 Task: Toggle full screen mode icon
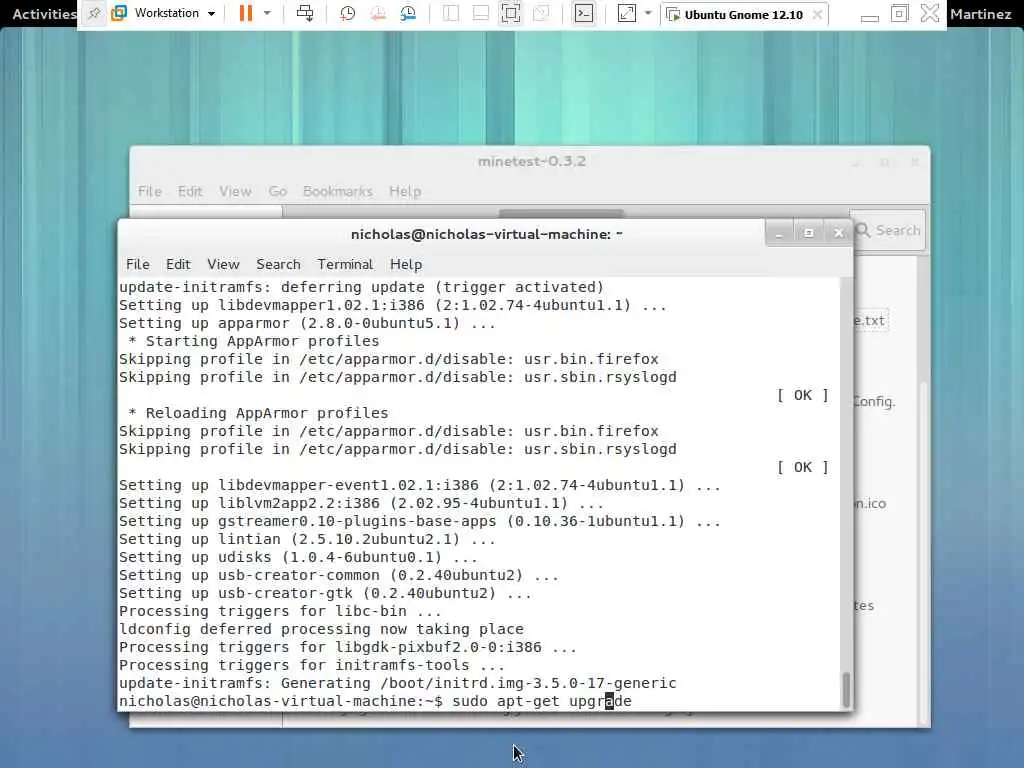point(511,13)
